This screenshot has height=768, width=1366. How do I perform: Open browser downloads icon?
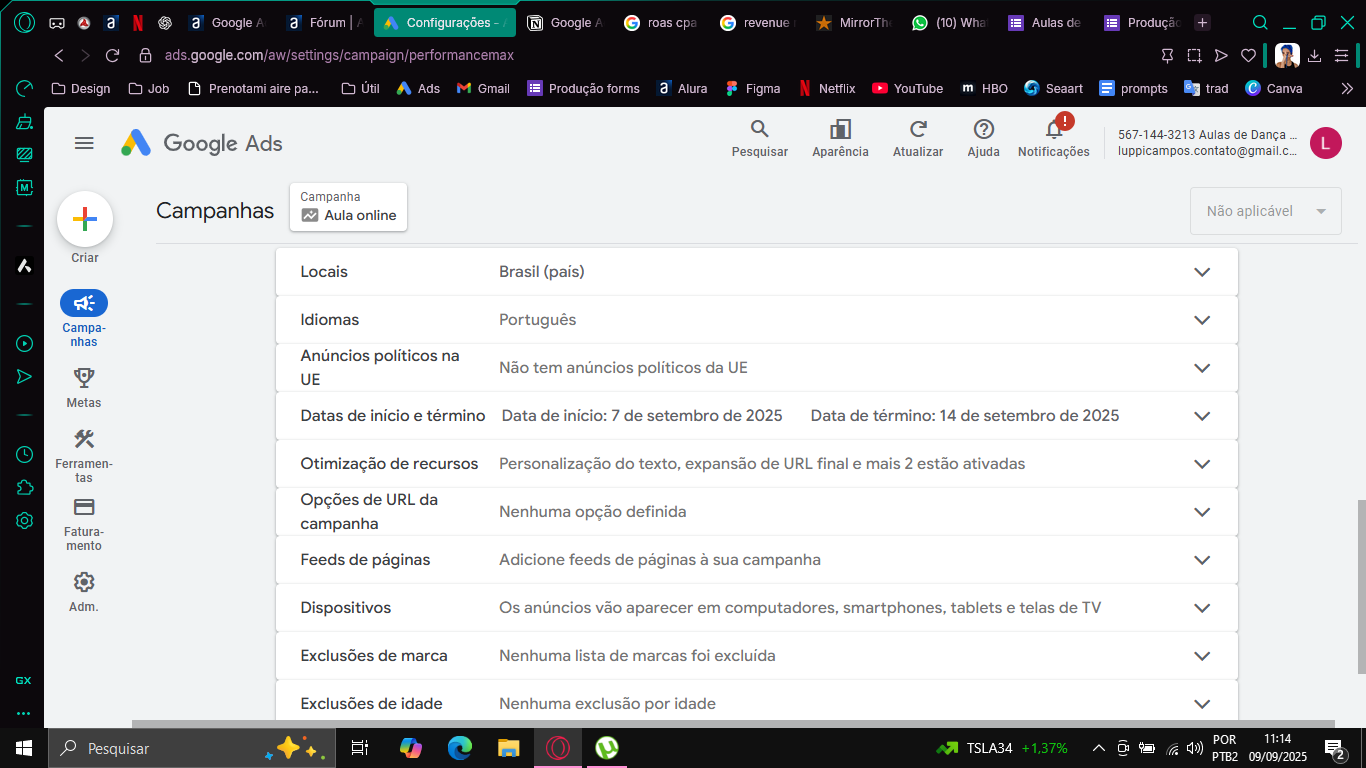pyautogui.click(x=1315, y=56)
